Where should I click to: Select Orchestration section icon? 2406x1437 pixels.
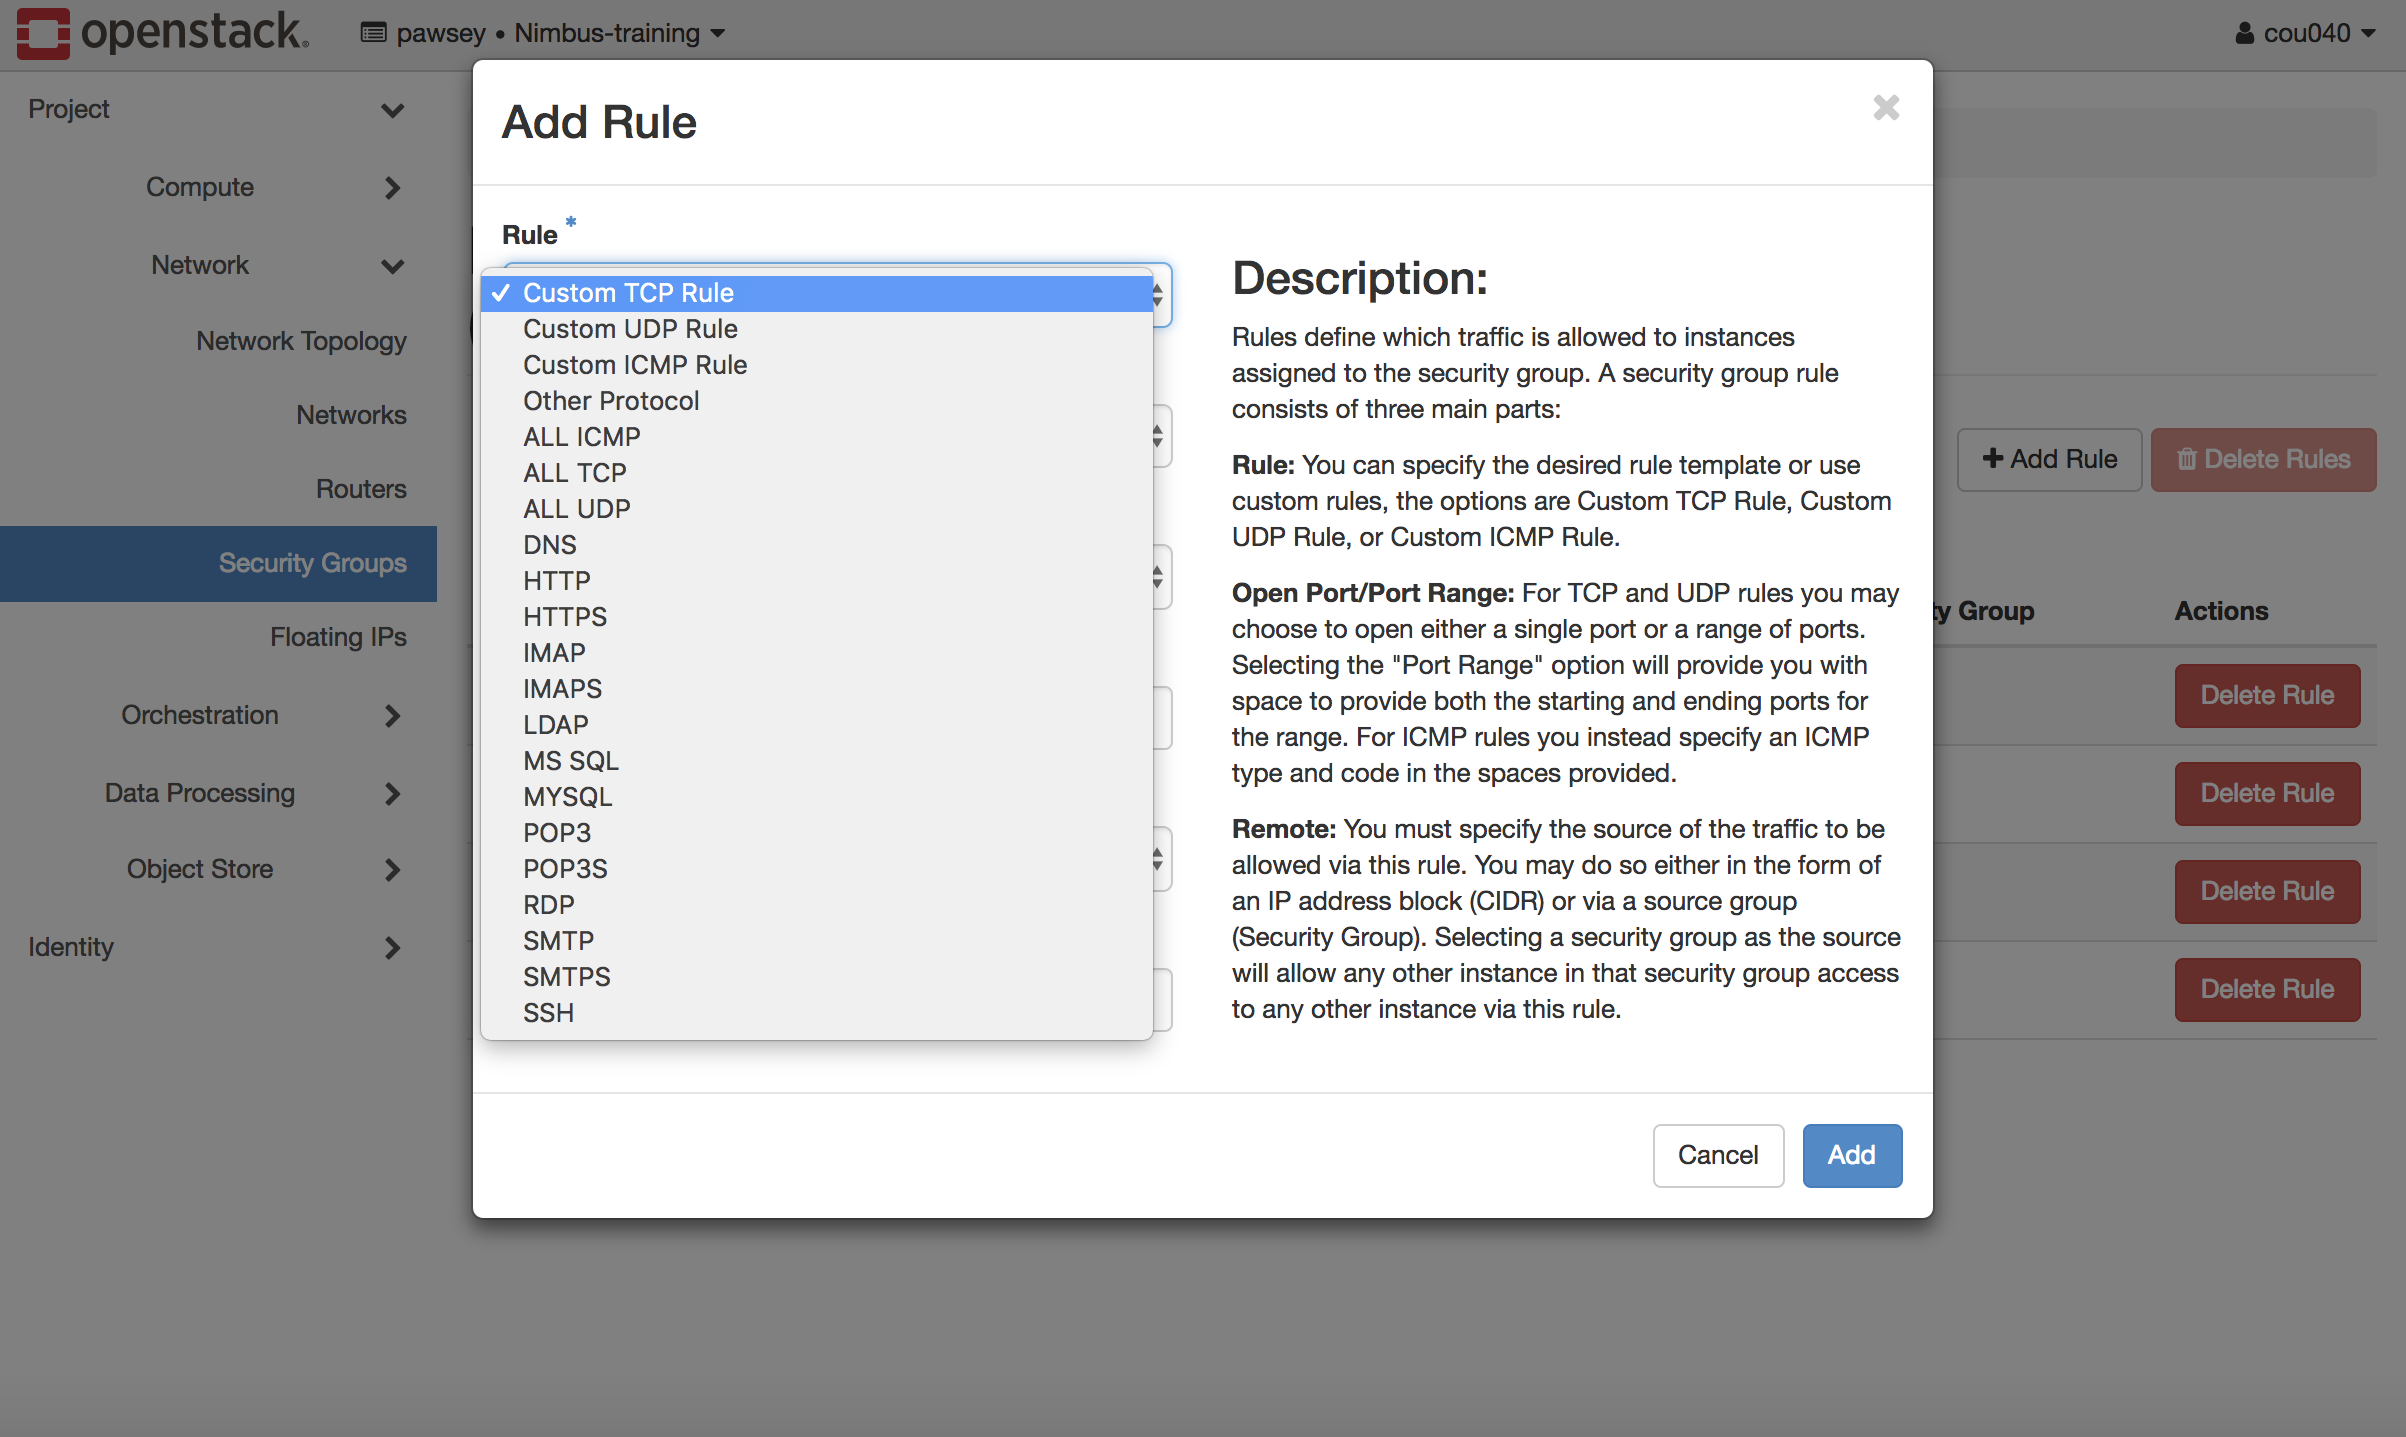392,715
